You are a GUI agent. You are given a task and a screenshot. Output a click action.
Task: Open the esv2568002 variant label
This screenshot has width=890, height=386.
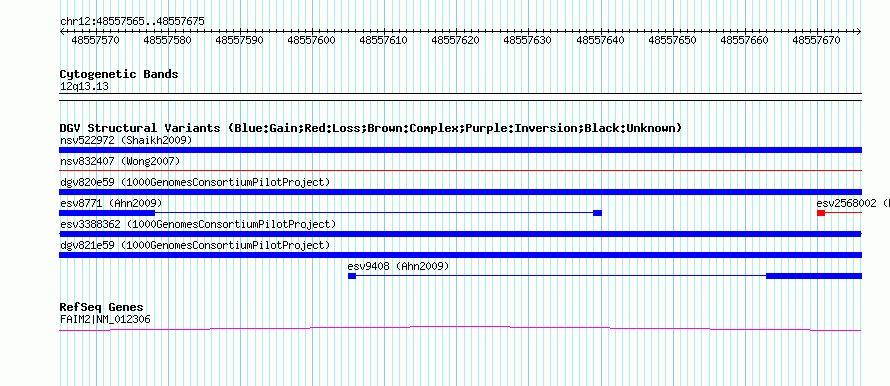[x=853, y=203]
